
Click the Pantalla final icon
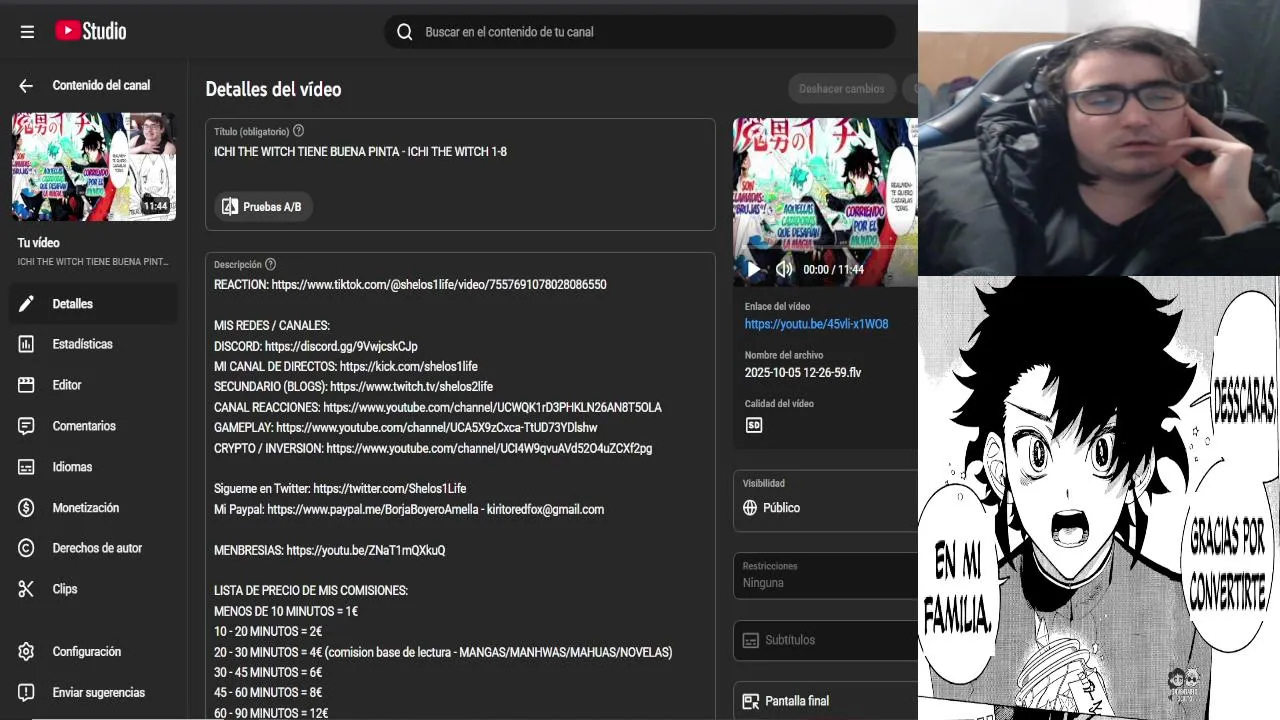point(751,701)
